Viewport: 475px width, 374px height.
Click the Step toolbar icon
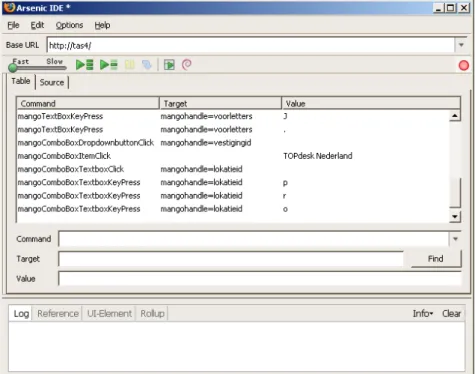coord(147,65)
